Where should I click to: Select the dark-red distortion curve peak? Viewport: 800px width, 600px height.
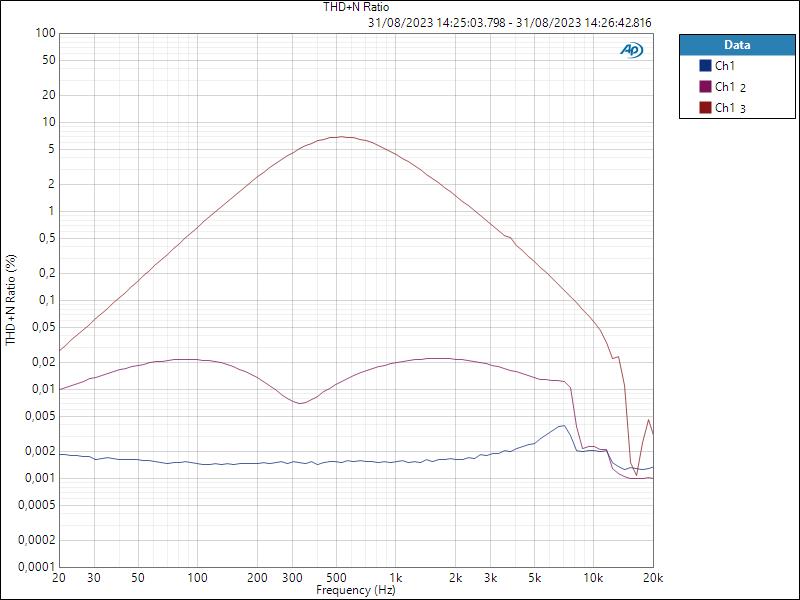click(340, 137)
